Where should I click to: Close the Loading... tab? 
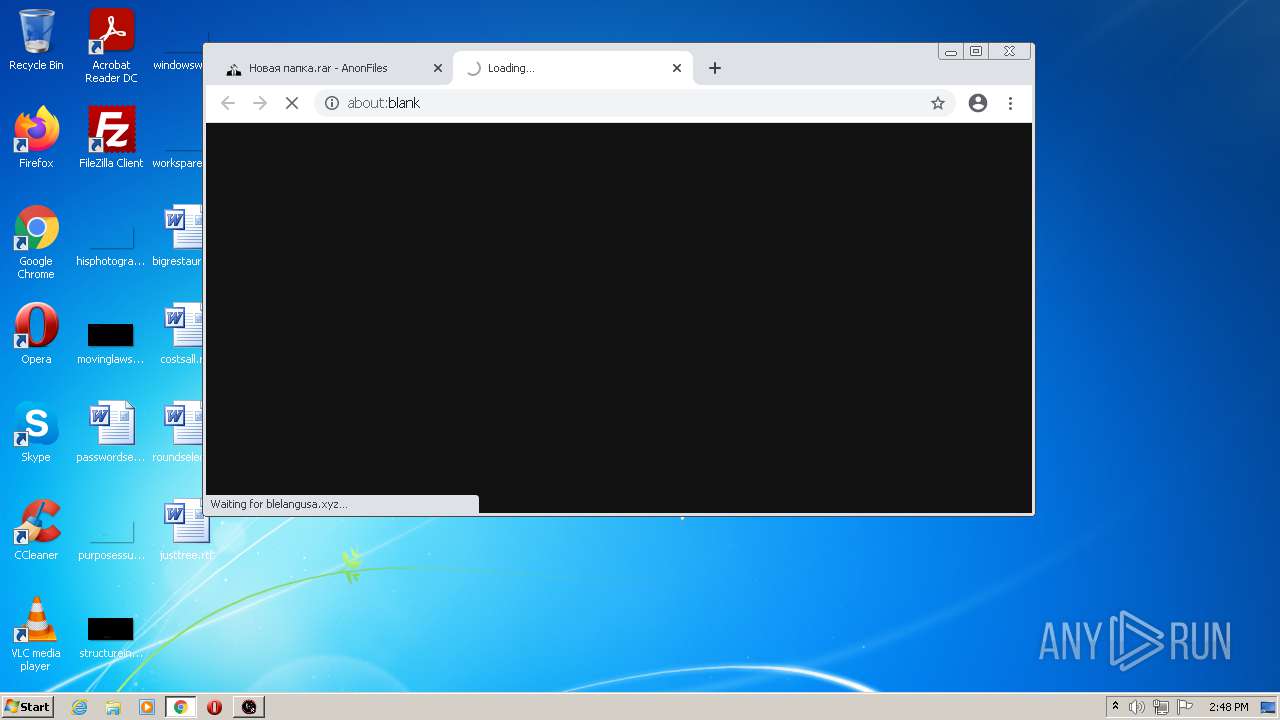(677, 68)
